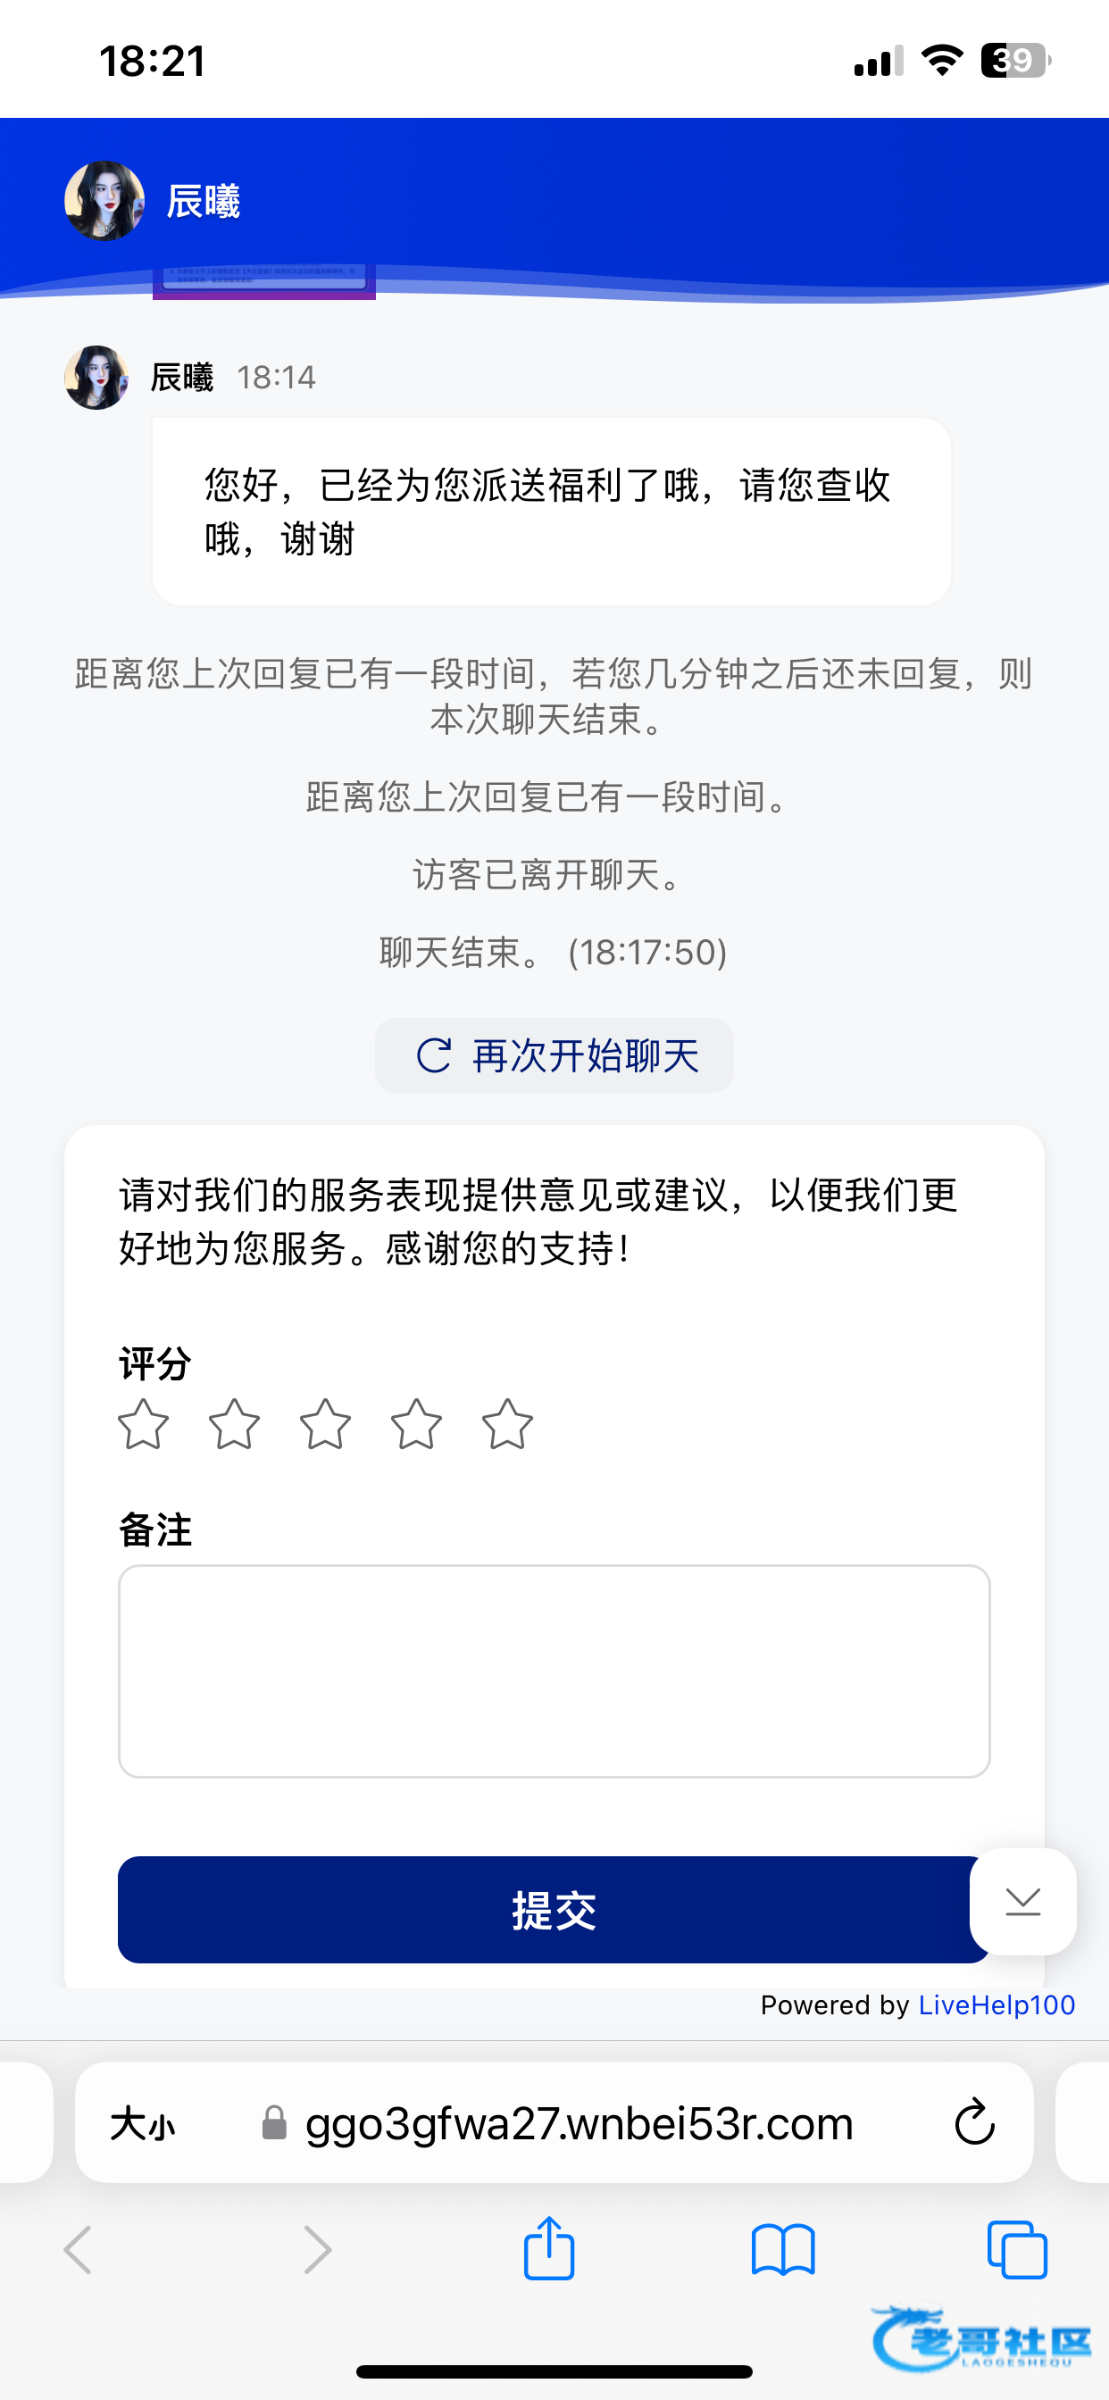Select the second rating star
This screenshot has width=1109, height=2400.
pyautogui.click(x=234, y=1424)
